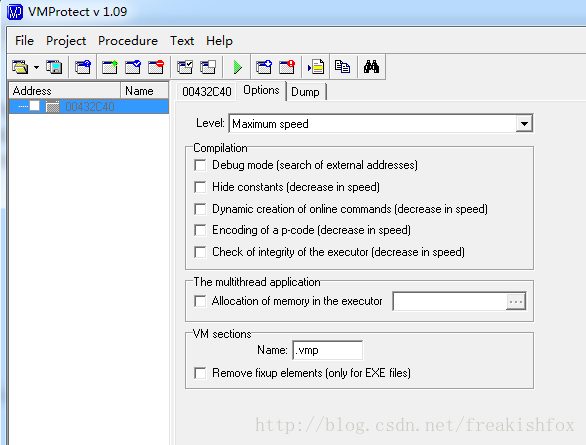Open the Level dropdown arrow
The image size is (586, 445).
(524, 124)
